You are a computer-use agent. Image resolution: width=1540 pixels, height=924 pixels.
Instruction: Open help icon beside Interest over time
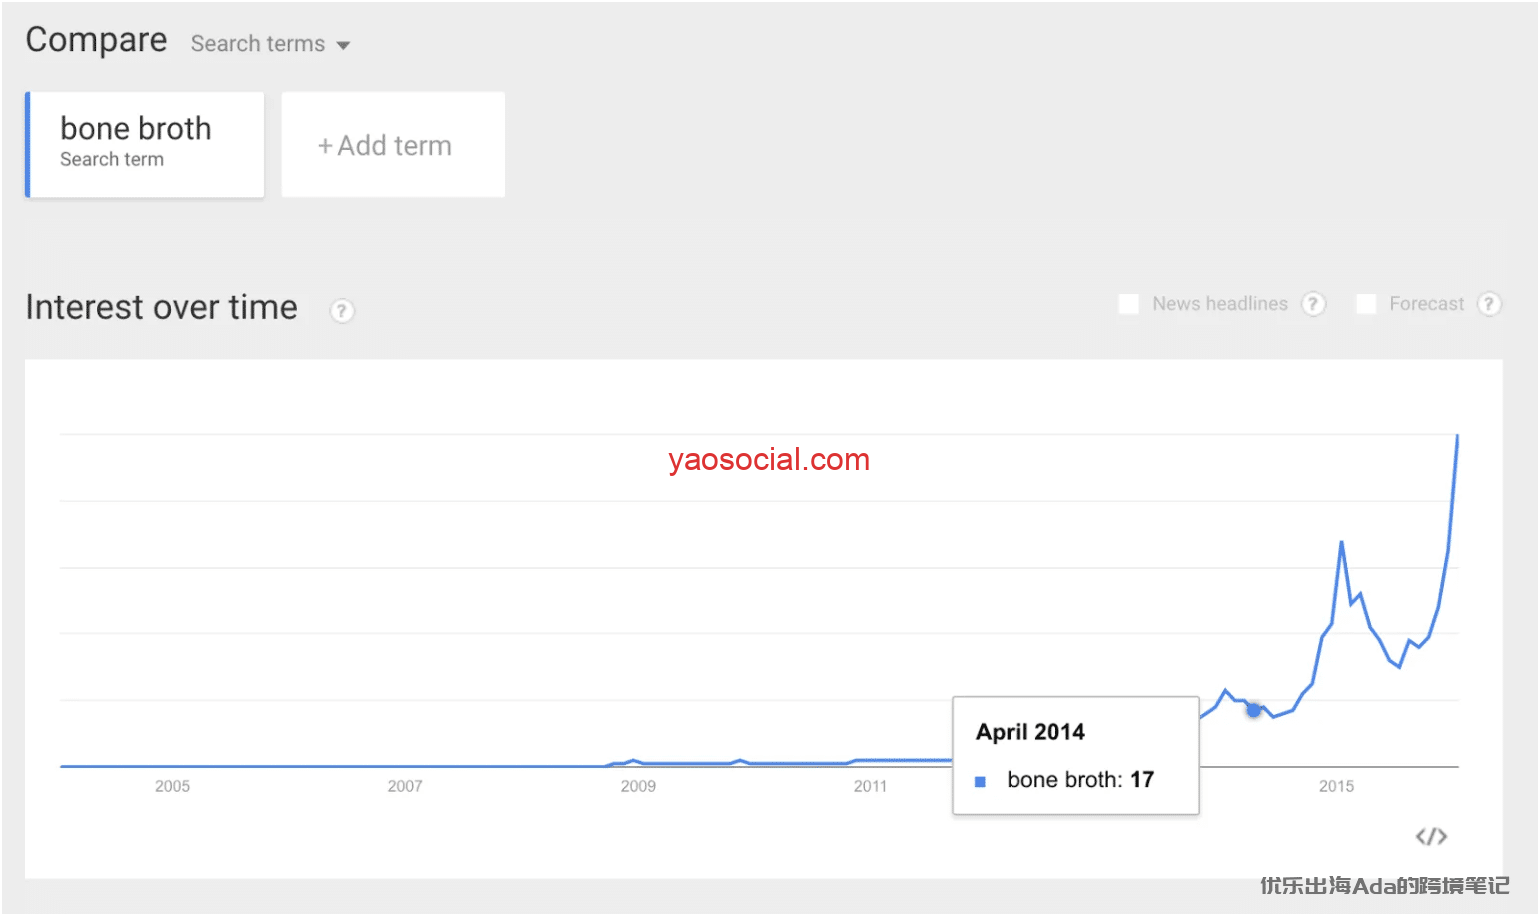pyautogui.click(x=342, y=311)
